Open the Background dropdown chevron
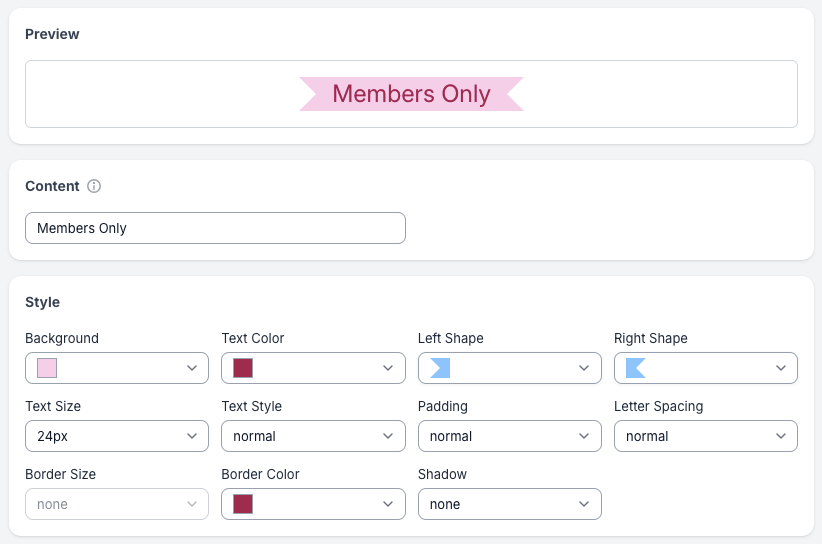 [192, 368]
